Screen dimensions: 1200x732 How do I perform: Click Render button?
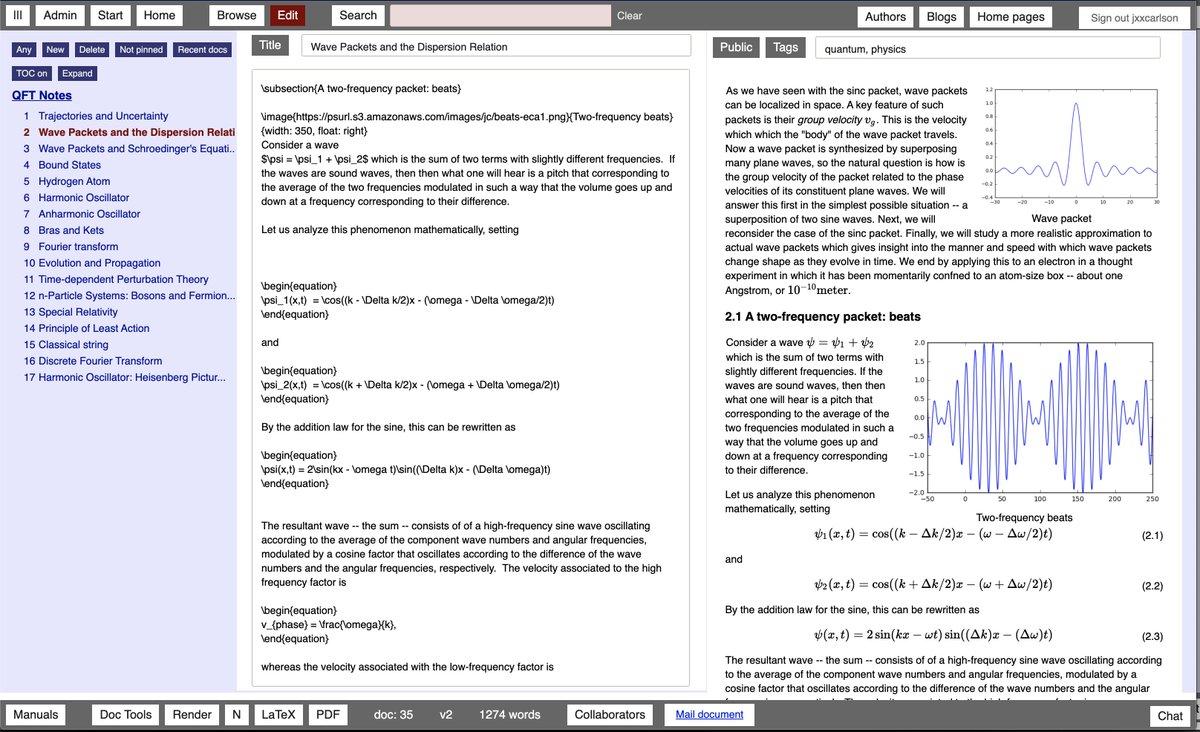click(192, 715)
